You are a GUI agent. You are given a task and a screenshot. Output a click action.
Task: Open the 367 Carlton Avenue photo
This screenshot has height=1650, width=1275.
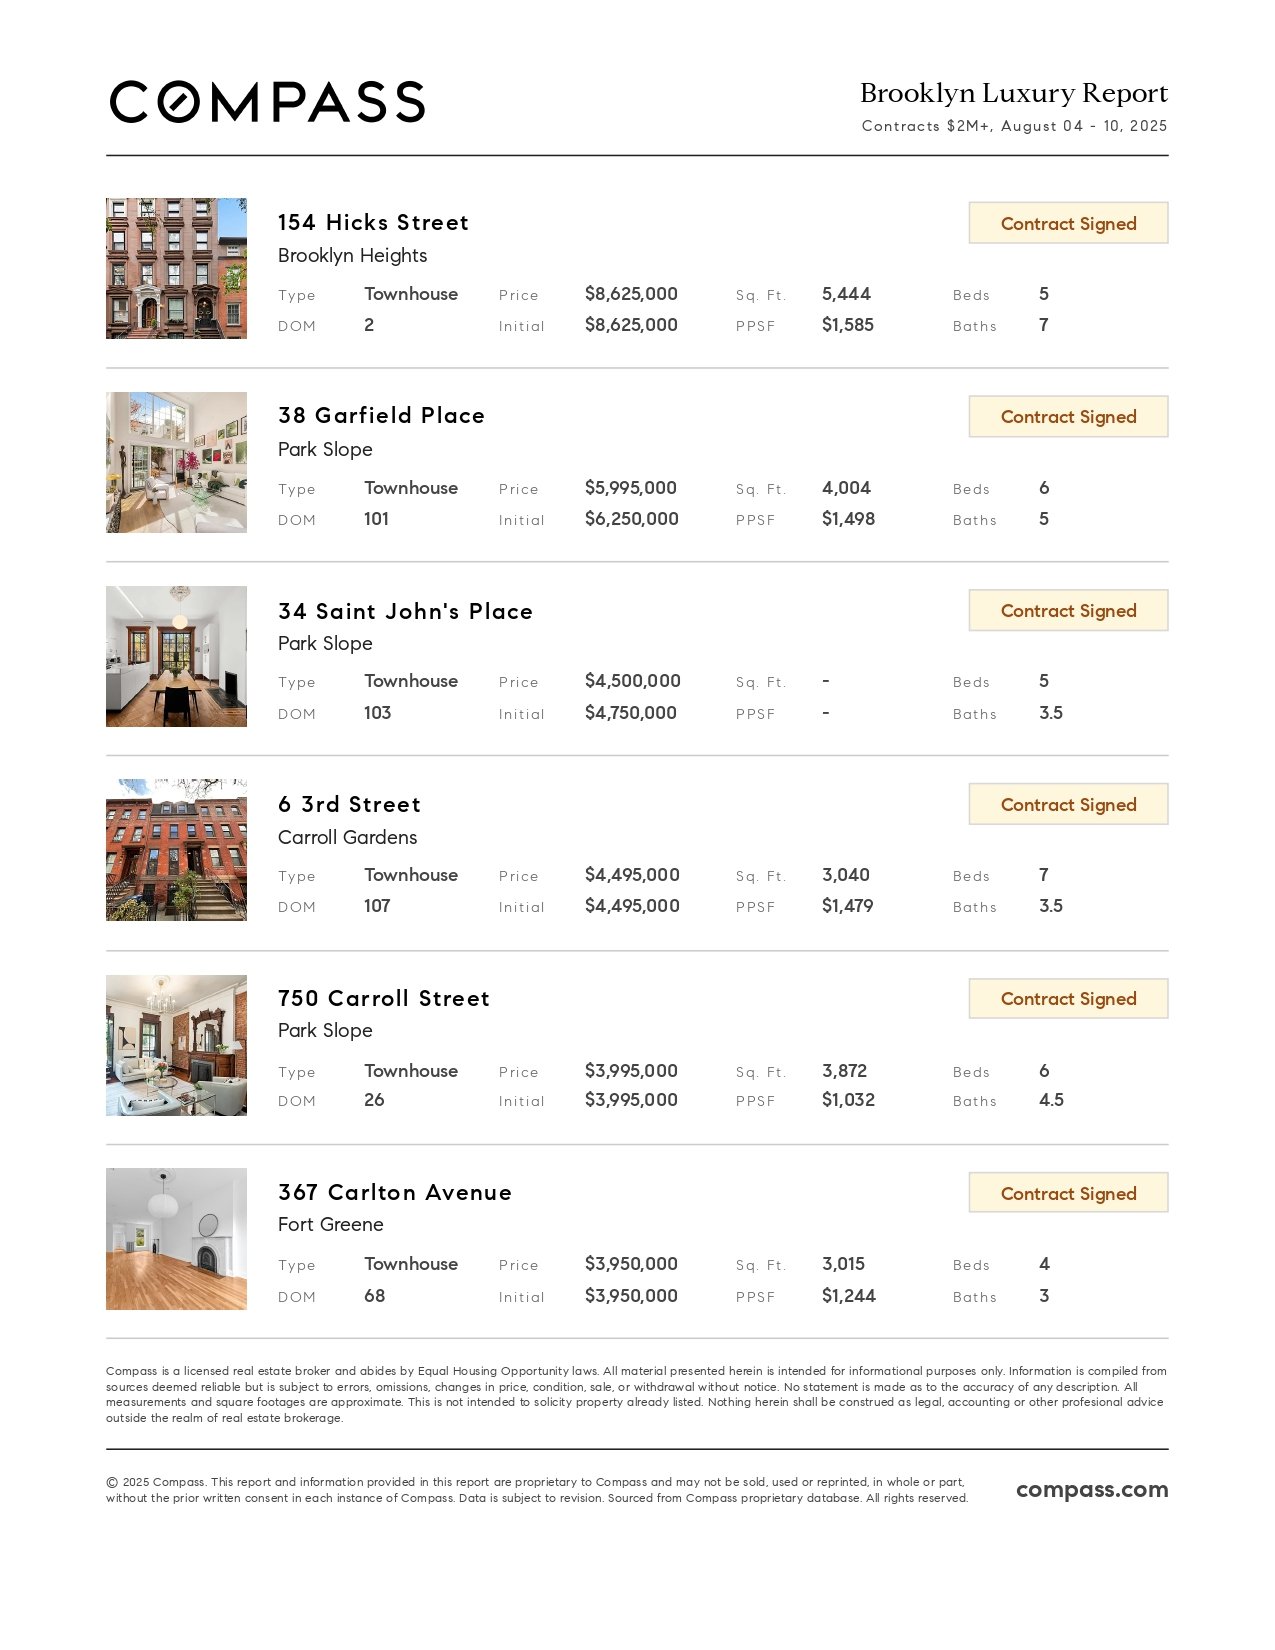coord(176,1239)
